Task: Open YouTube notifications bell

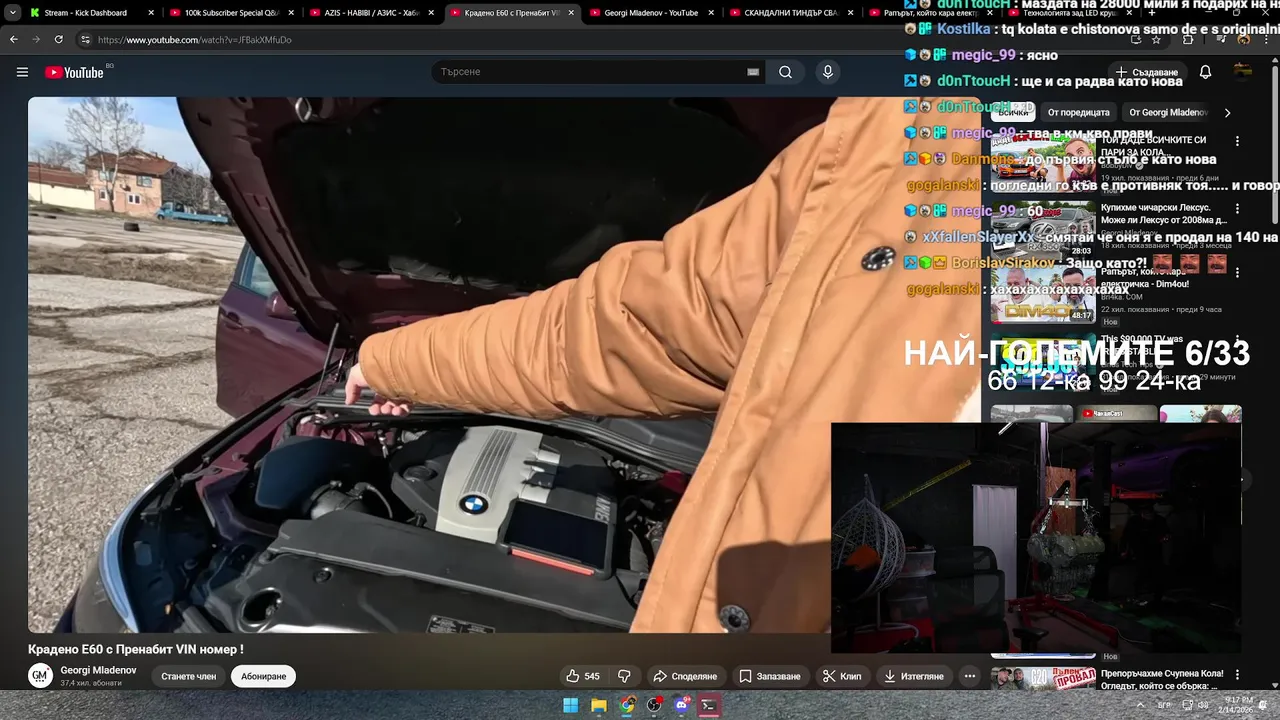Action: tap(1205, 72)
